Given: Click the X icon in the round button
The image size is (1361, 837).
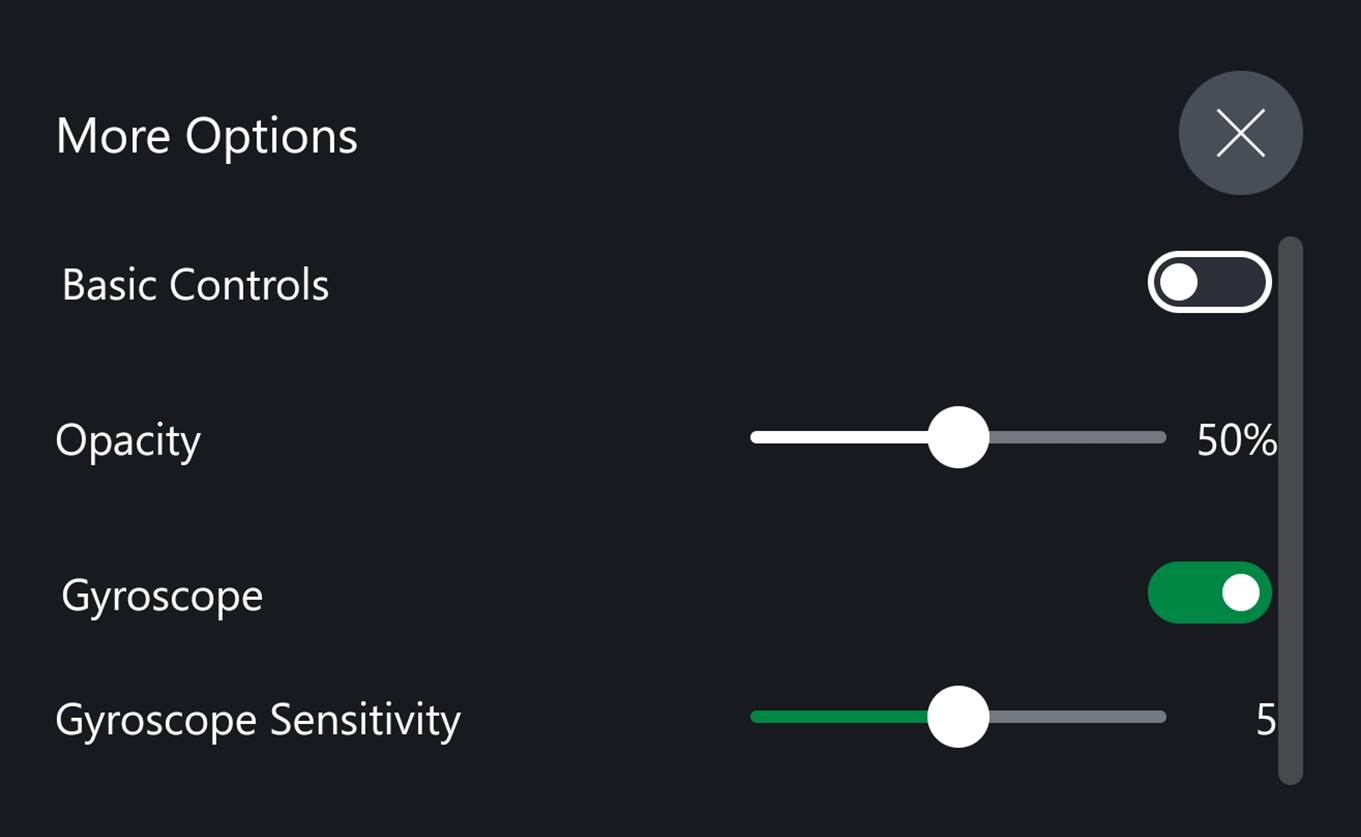Looking at the screenshot, I should tap(1240, 133).
